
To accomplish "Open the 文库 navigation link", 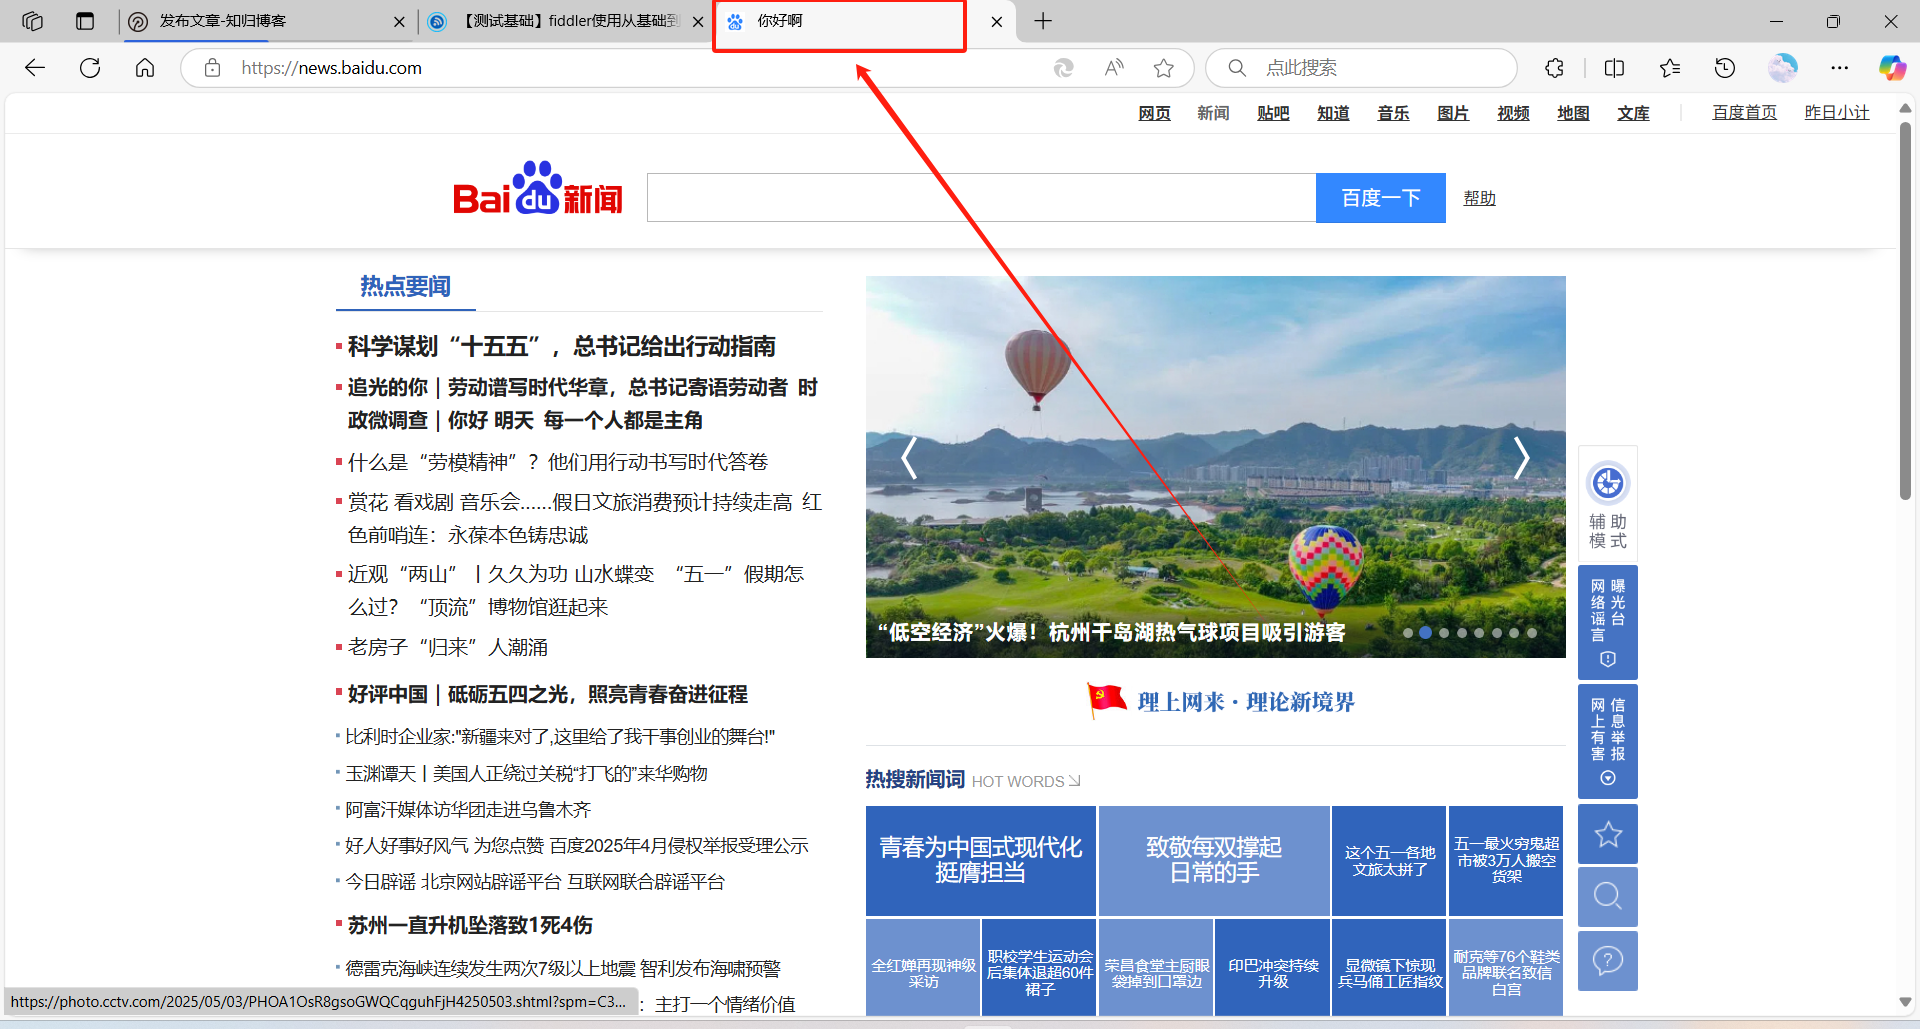I will pyautogui.click(x=1633, y=113).
